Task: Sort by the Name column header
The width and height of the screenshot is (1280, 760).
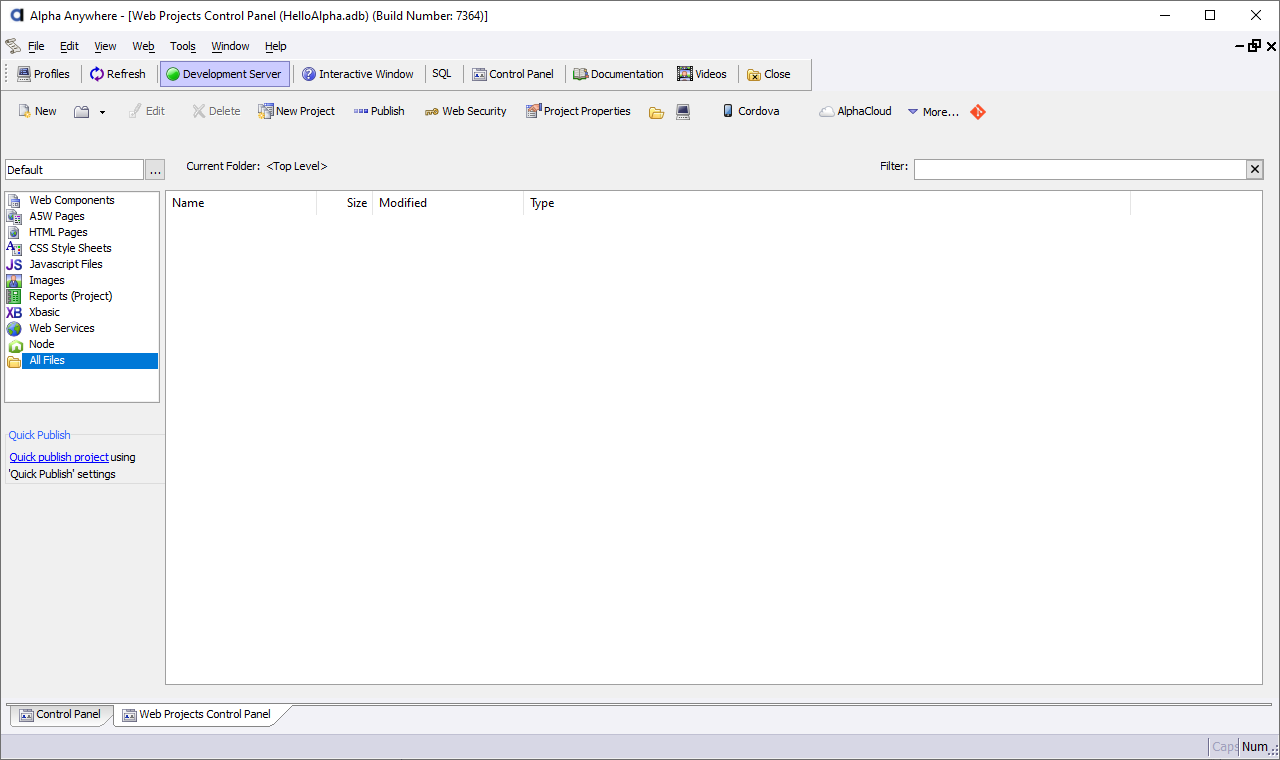Action: (241, 203)
